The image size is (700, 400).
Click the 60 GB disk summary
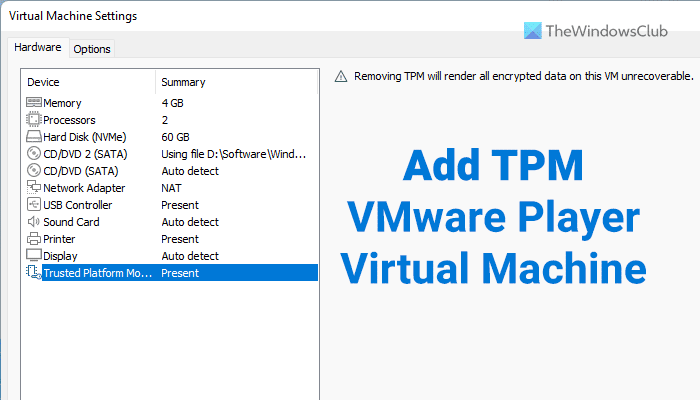(x=175, y=137)
